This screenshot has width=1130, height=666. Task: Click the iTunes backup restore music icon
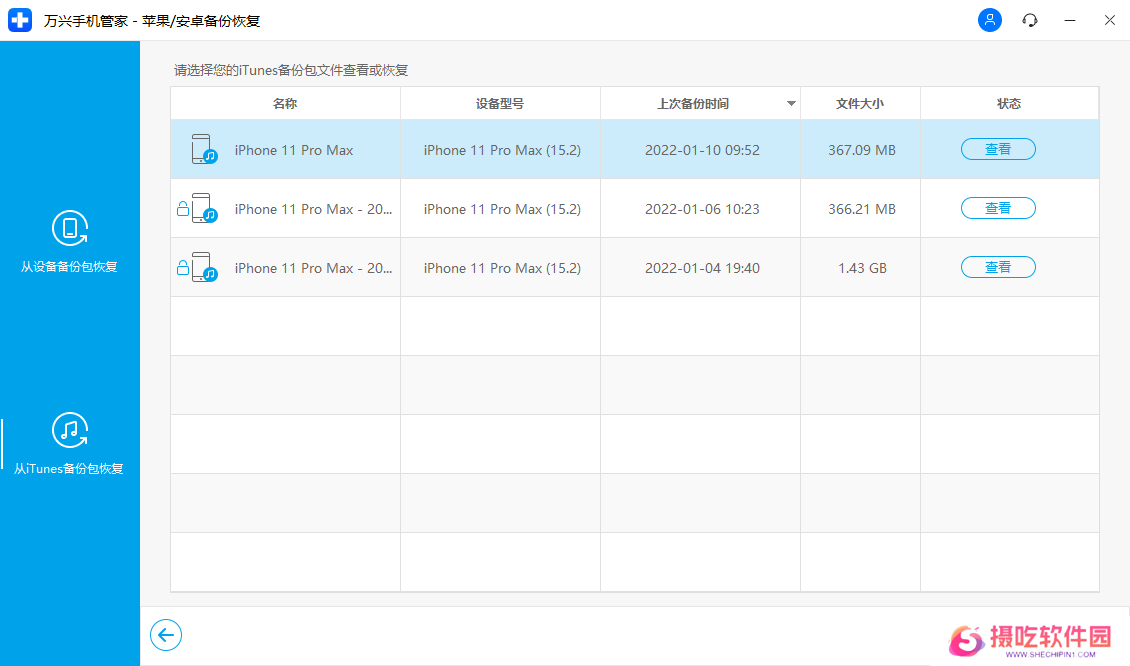click(70, 430)
